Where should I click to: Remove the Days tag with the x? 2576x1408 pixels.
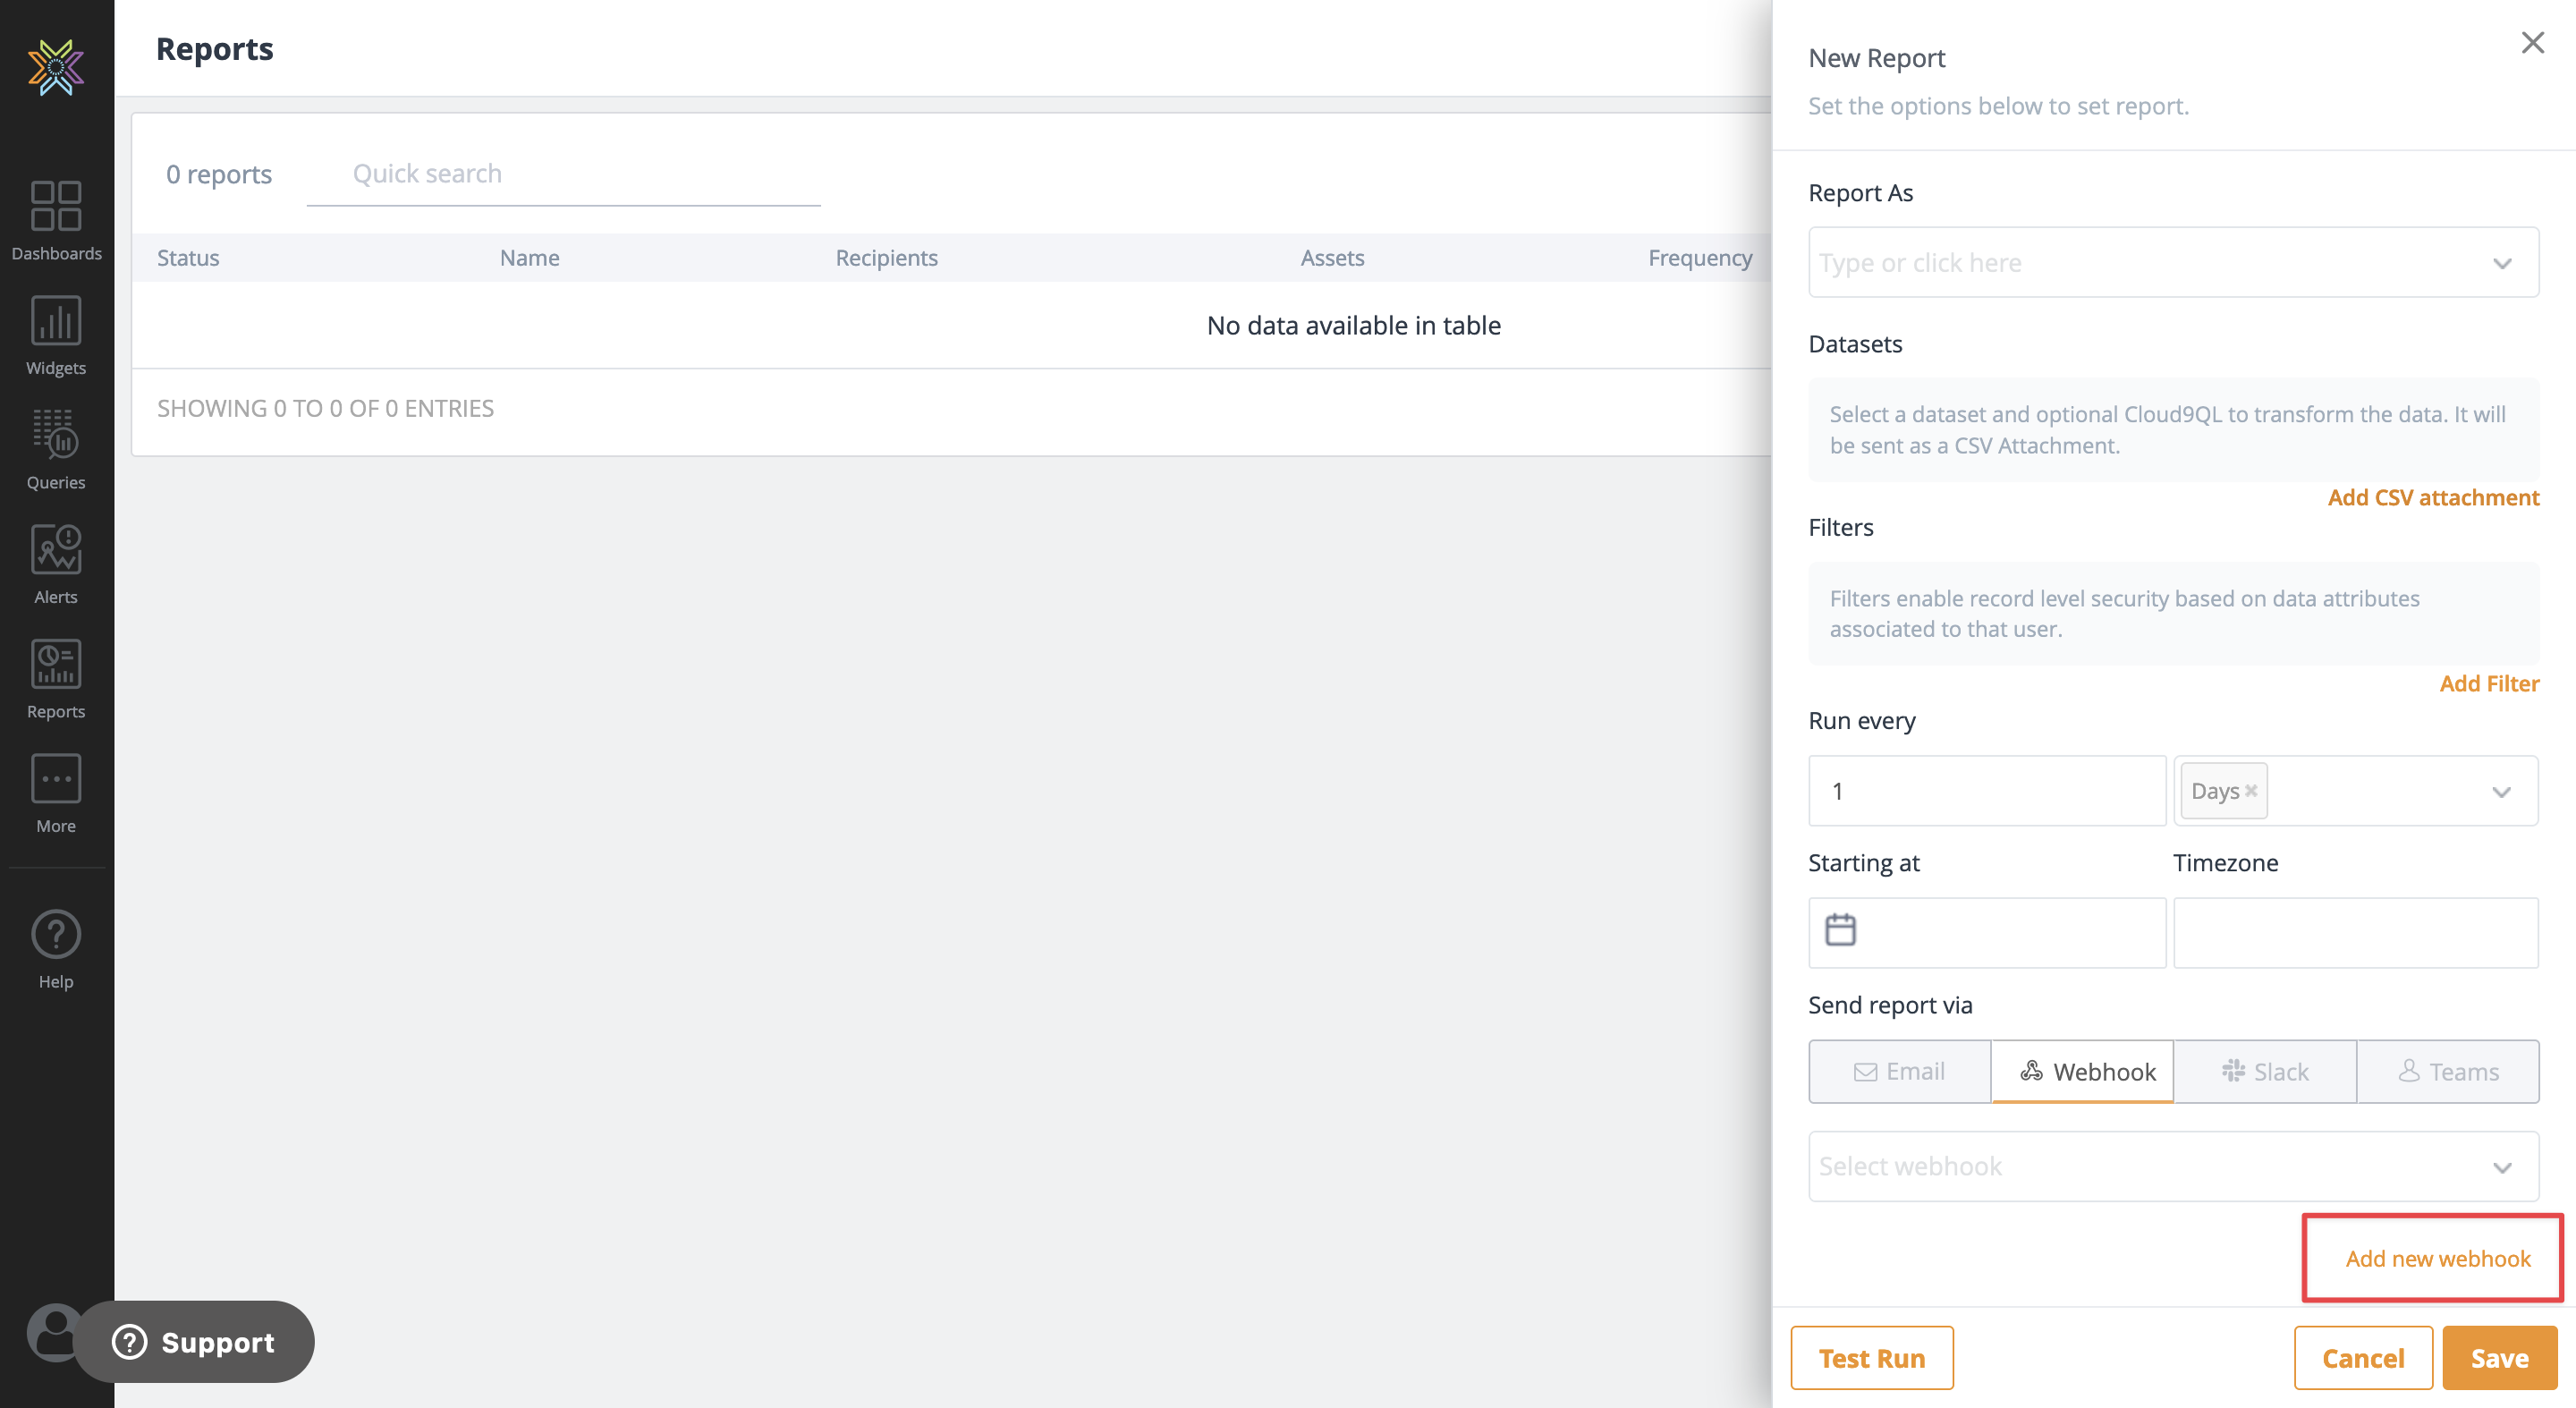(2251, 790)
